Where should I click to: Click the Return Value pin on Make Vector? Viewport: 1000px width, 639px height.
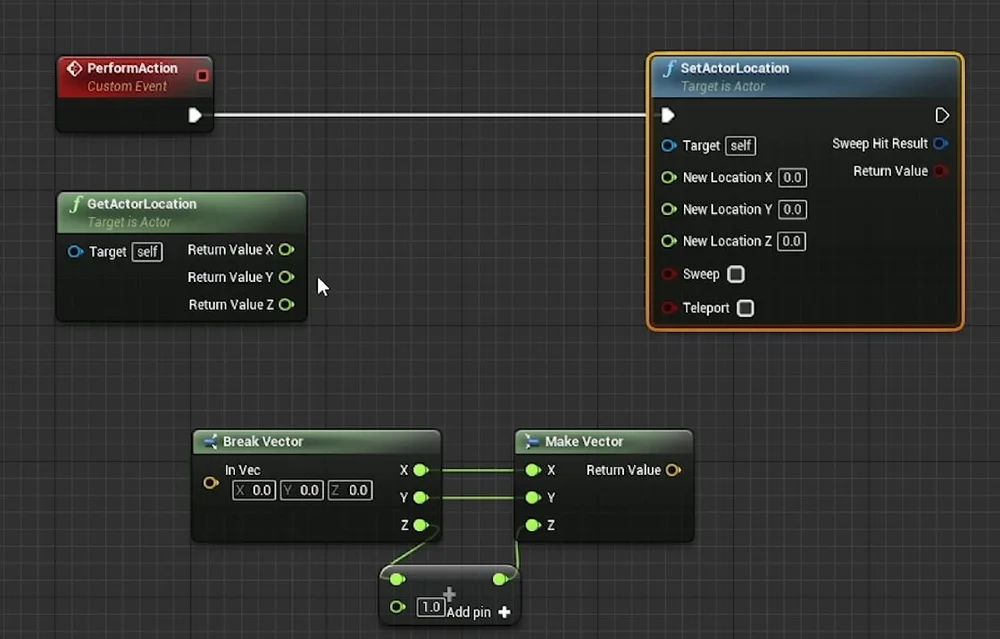pos(673,470)
